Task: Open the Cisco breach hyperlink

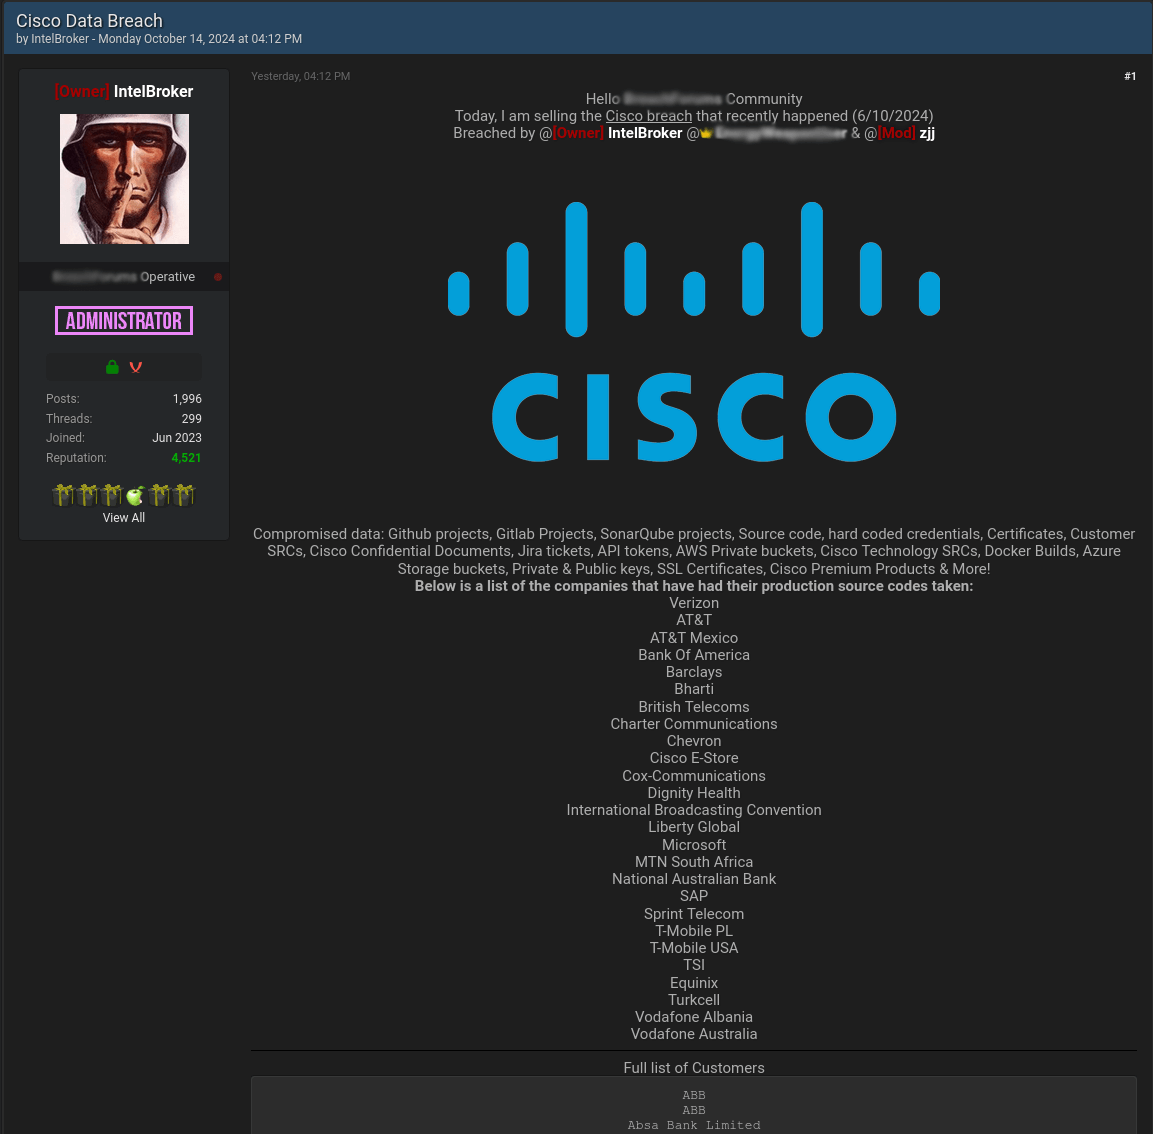Action: click(x=649, y=116)
